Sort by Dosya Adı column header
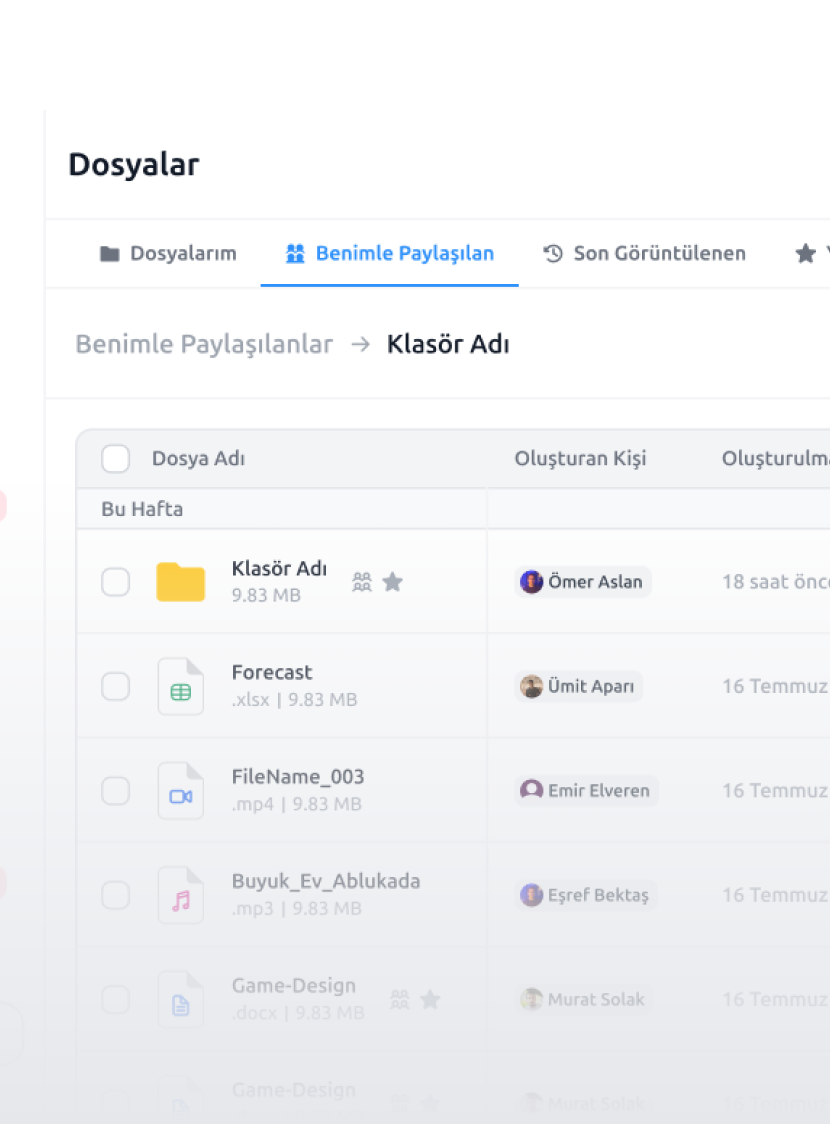Image resolution: width=830 pixels, height=1124 pixels. [x=198, y=459]
